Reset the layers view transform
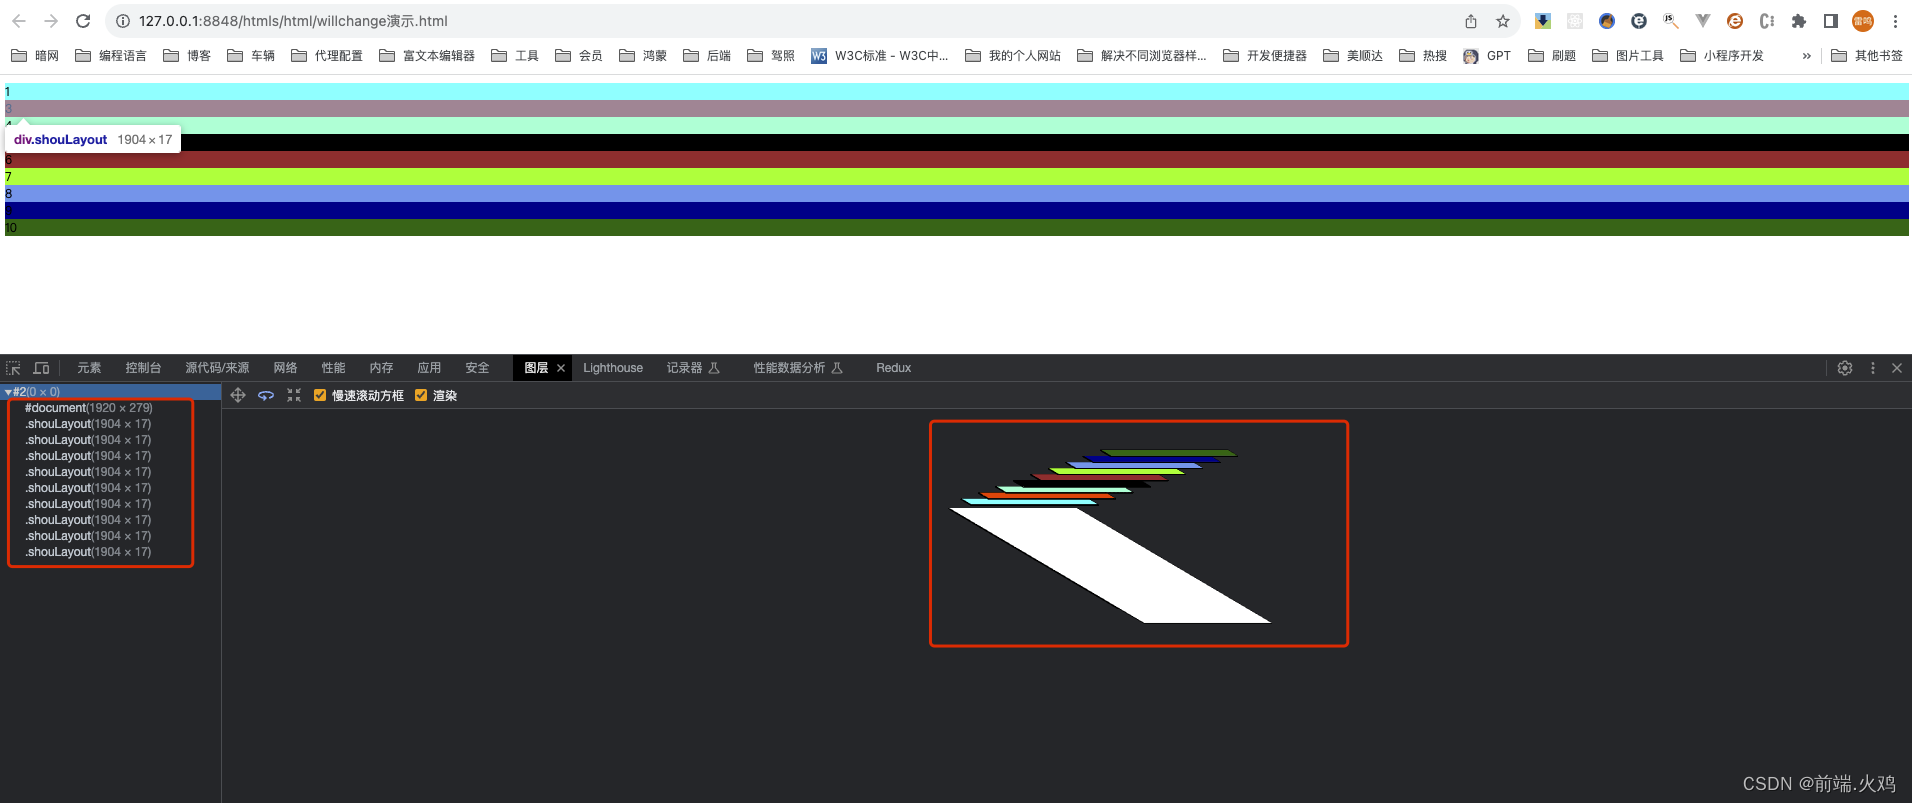The image size is (1912, 803). tap(294, 395)
